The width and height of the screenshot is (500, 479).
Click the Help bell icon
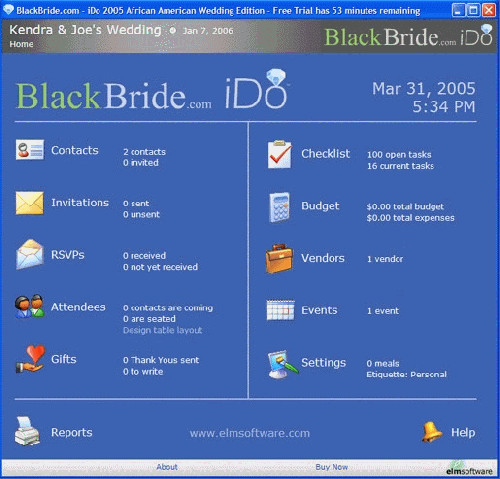coord(432,432)
